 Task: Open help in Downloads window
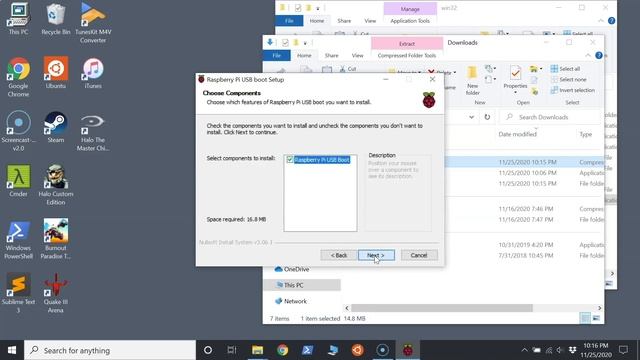click(599, 56)
